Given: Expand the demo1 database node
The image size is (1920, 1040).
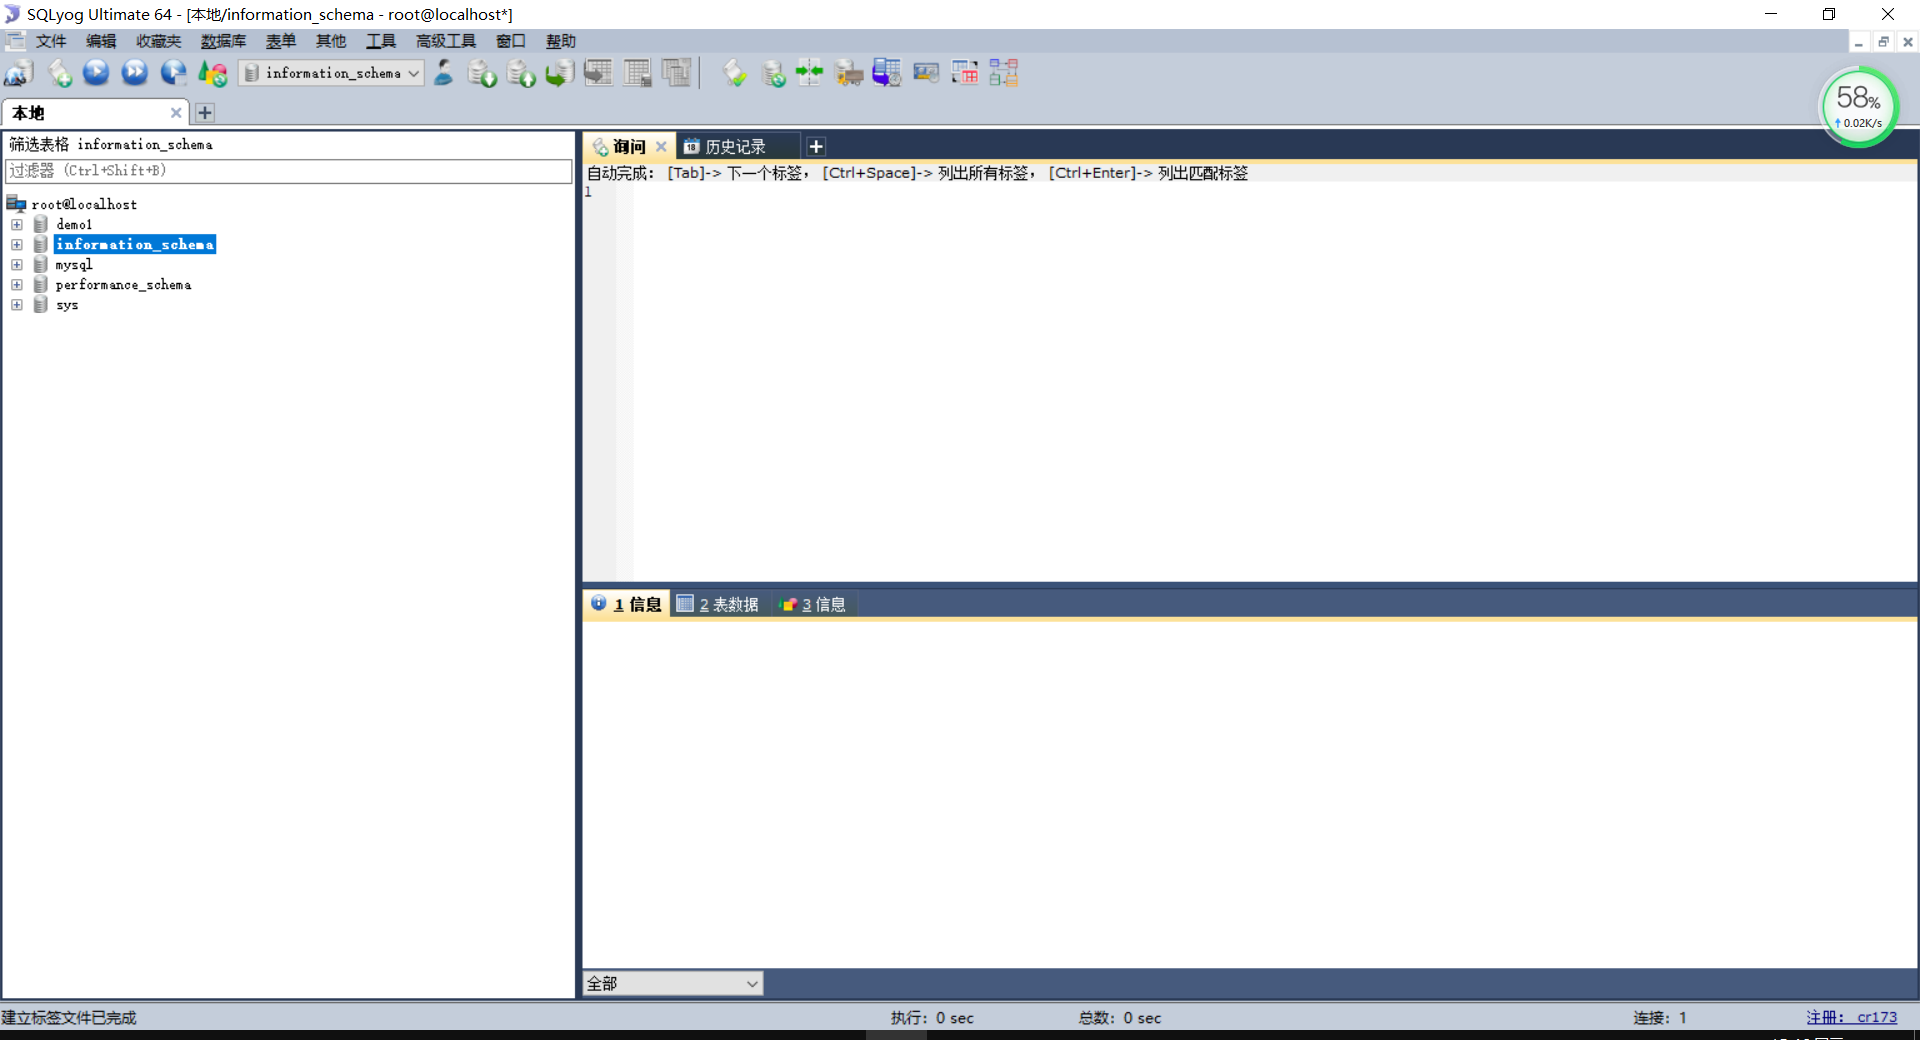Looking at the screenshot, I should 17,225.
